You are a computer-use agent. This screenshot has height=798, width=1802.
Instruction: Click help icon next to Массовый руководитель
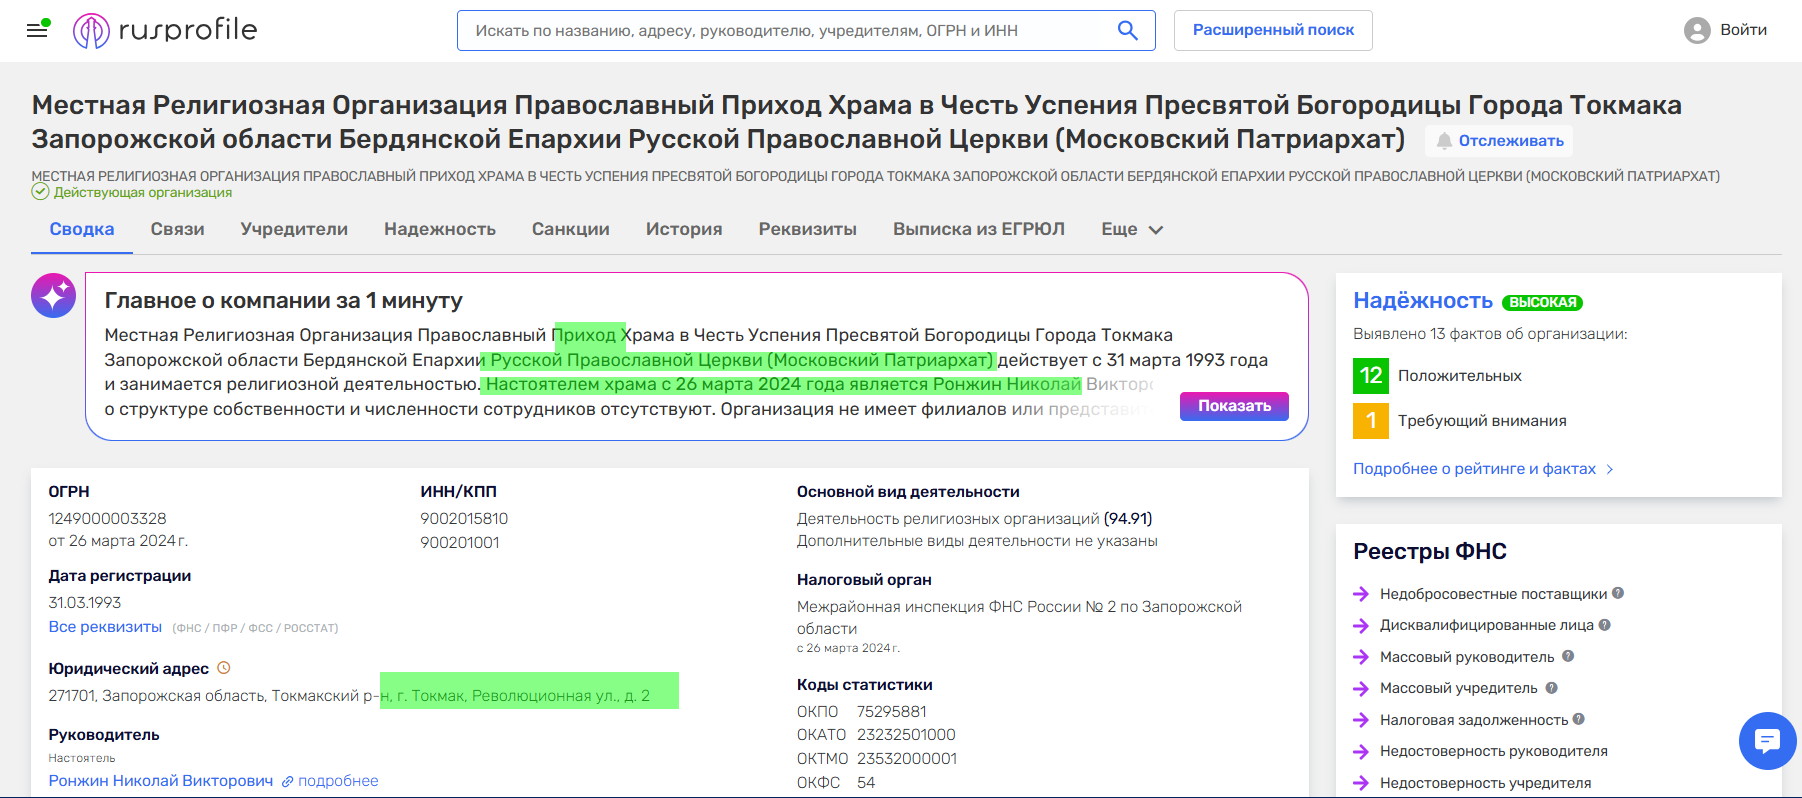pos(1568,656)
